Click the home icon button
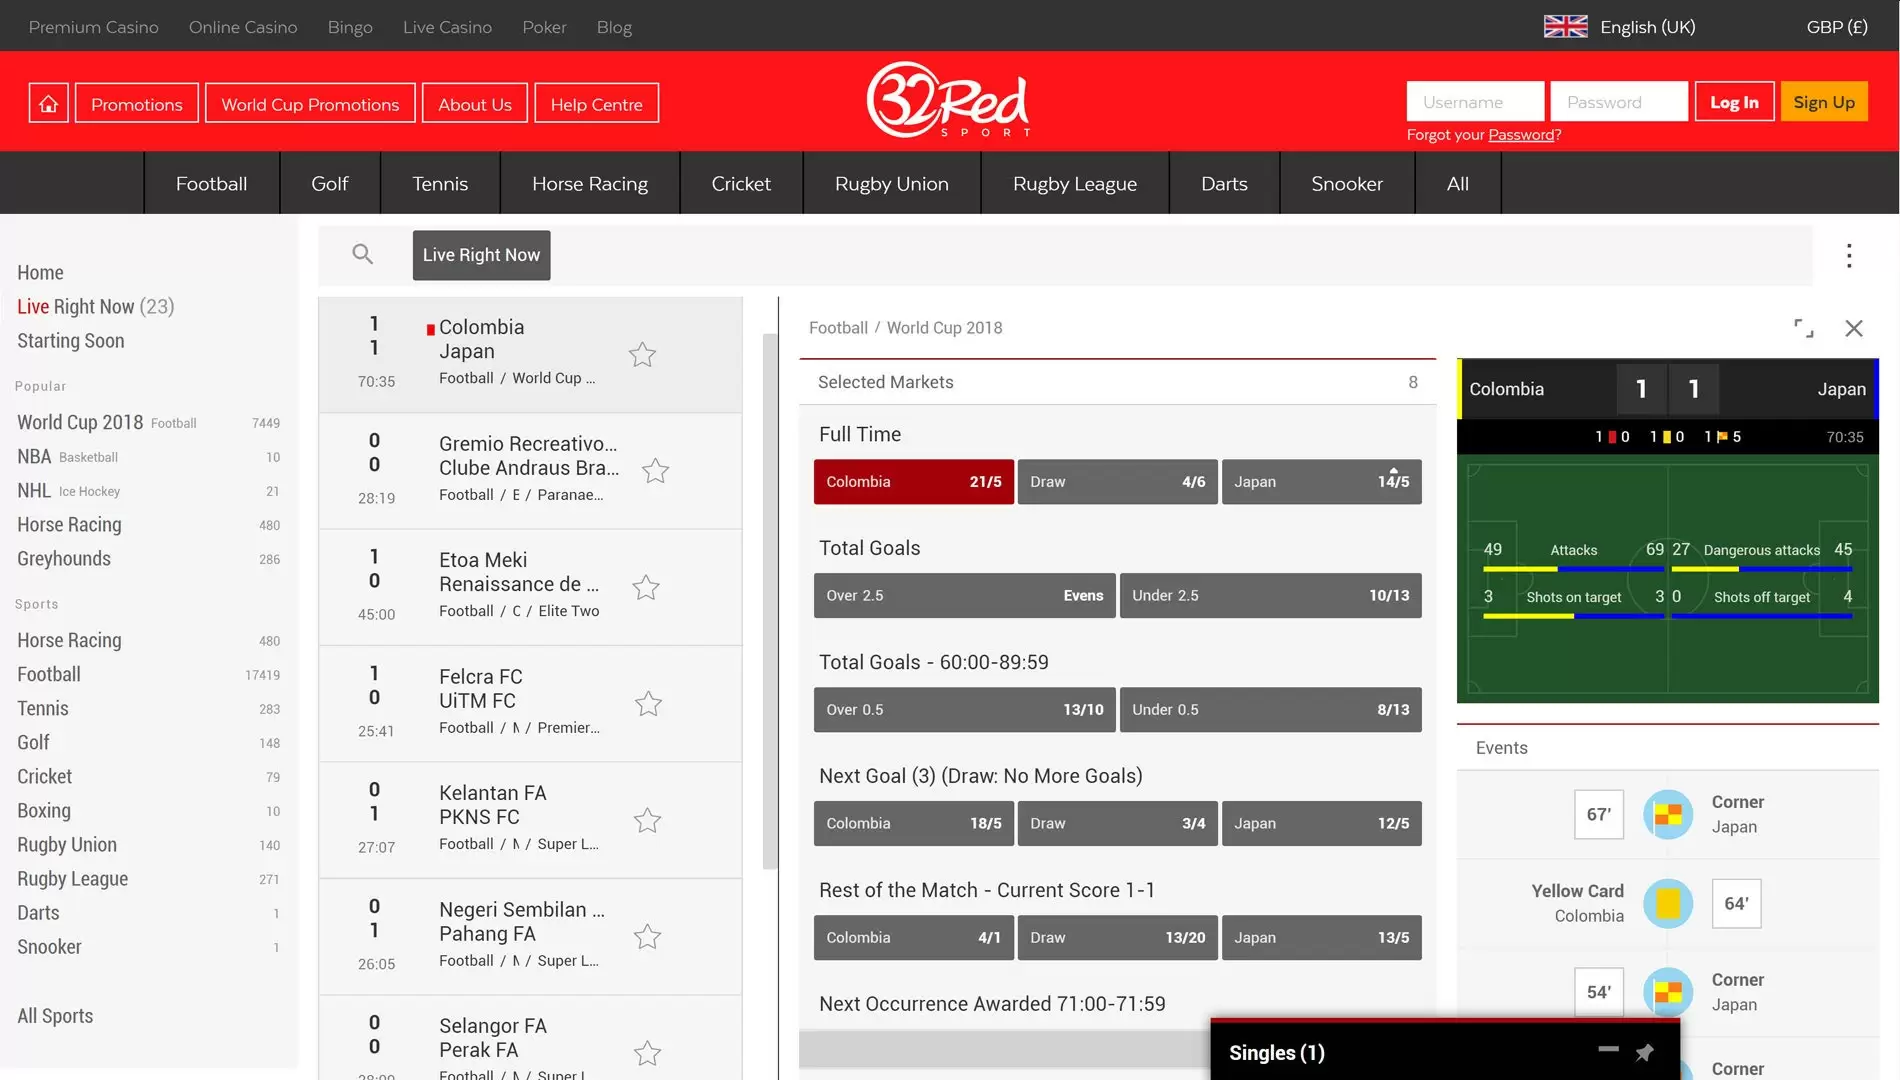Image resolution: width=1900 pixels, height=1080 pixels. point(48,103)
